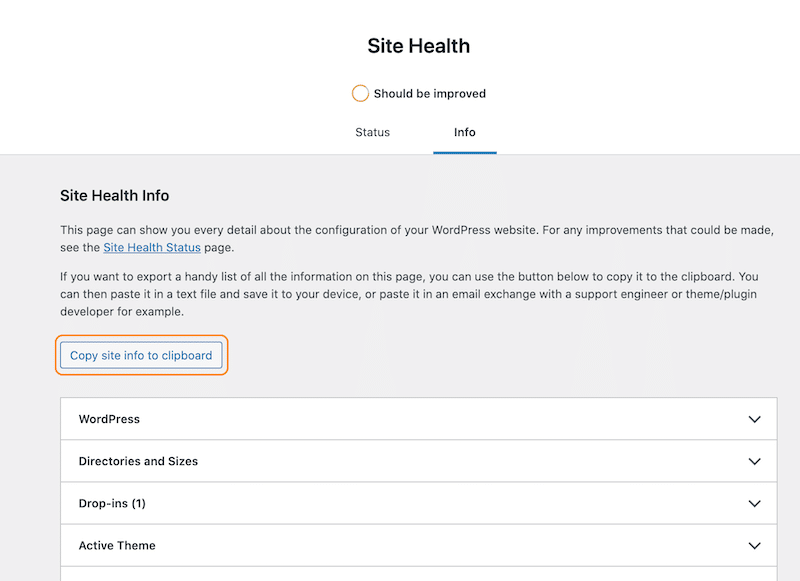Click the Drop-ins (1) chevron arrow
Image resolution: width=800 pixels, height=581 pixels.
[754, 503]
